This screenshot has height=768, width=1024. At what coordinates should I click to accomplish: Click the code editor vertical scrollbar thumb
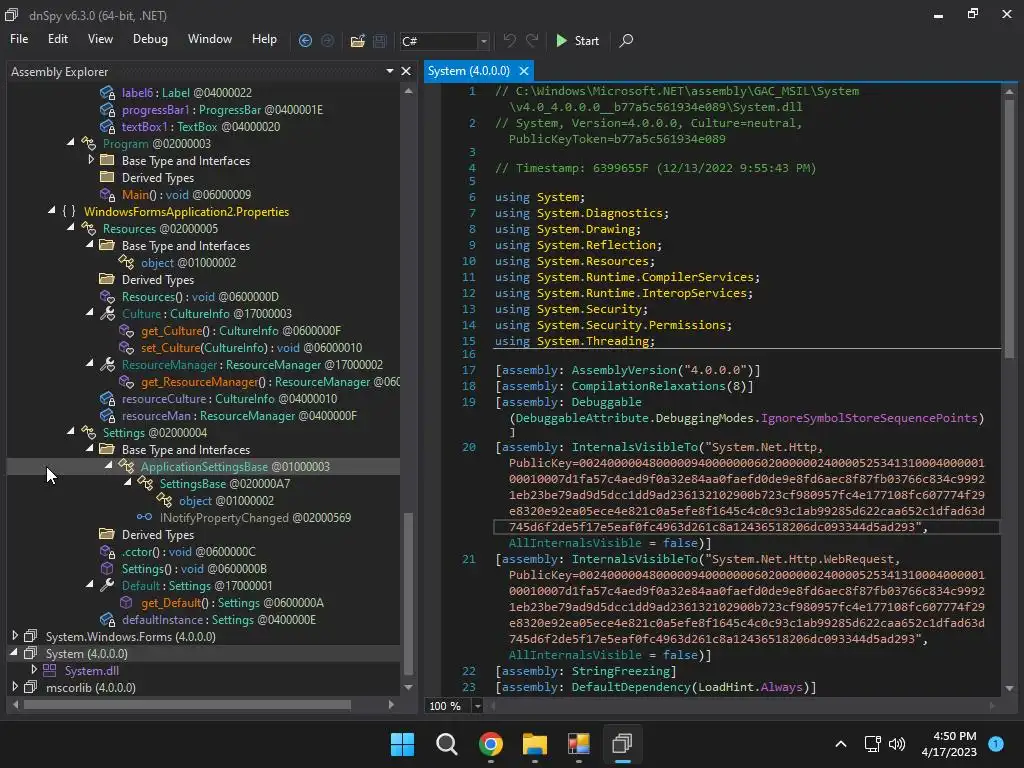1009,228
